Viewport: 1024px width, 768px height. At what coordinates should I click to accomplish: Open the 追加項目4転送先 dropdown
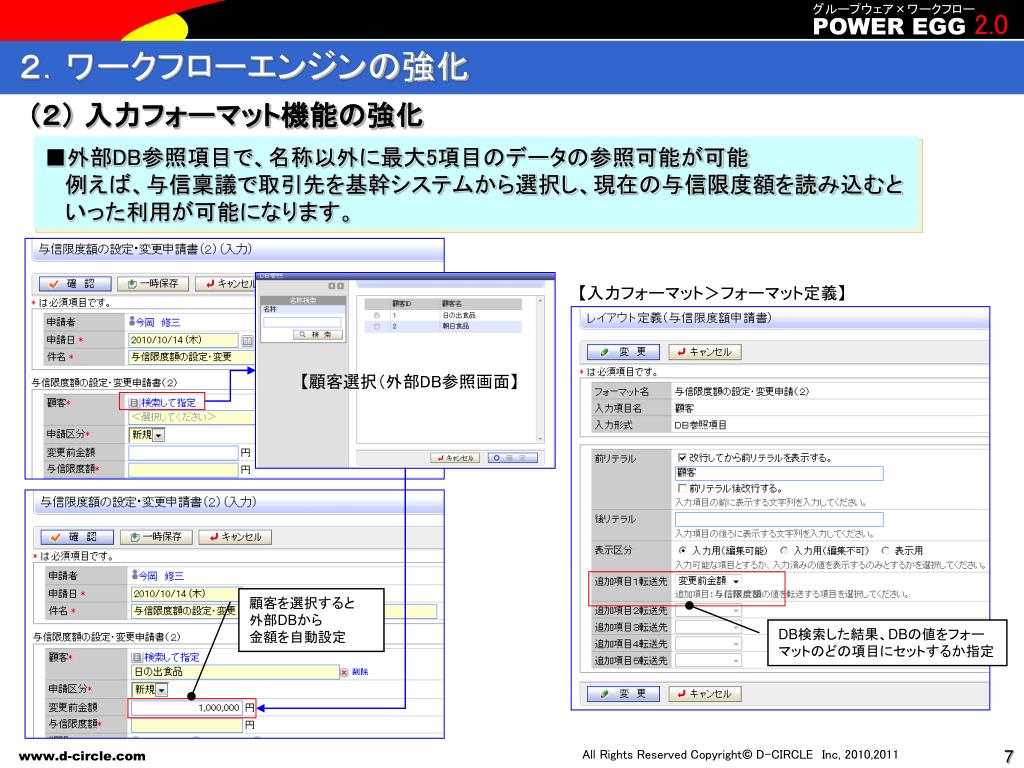708,644
